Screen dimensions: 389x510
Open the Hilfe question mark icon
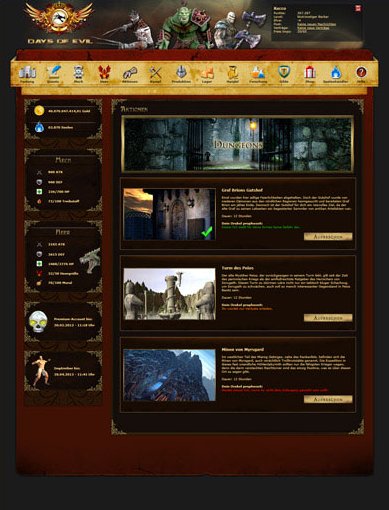tap(361, 72)
